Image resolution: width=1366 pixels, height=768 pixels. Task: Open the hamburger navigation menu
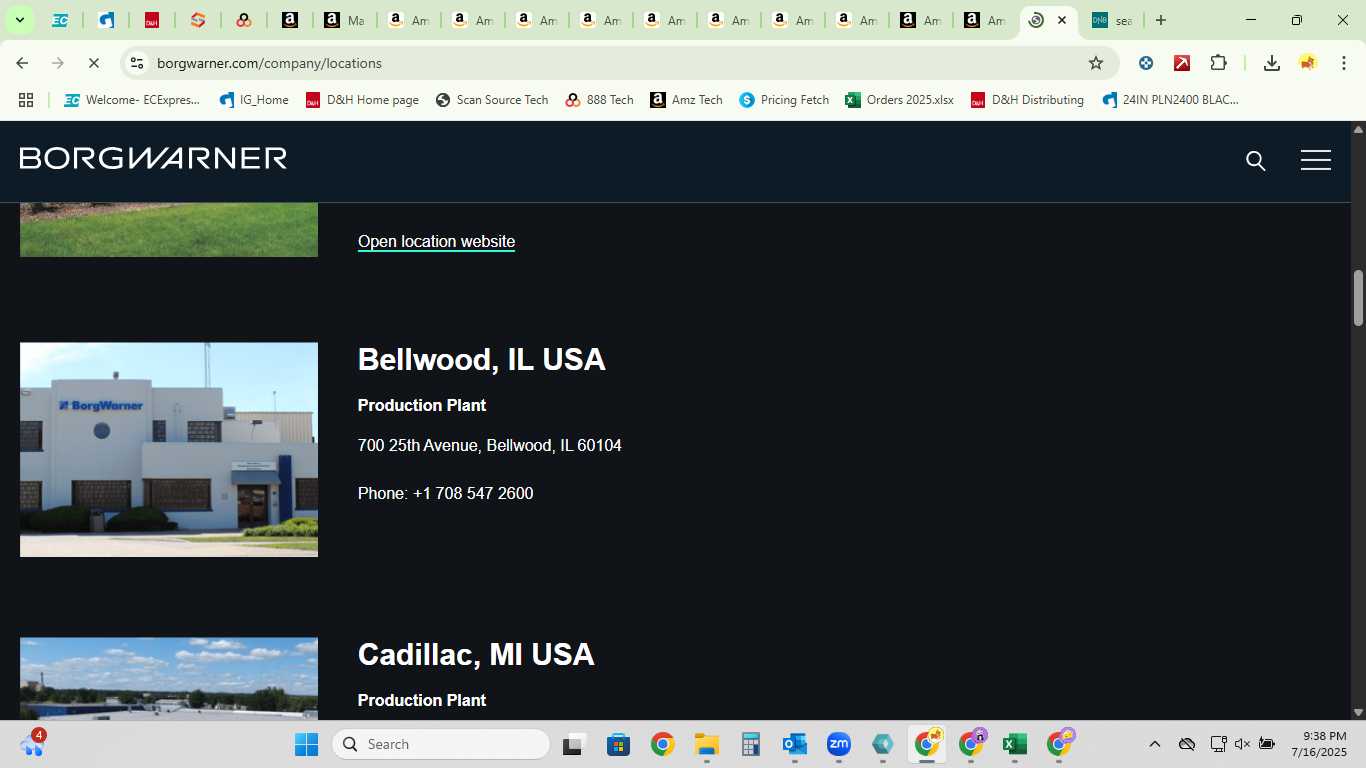tap(1316, 160)
